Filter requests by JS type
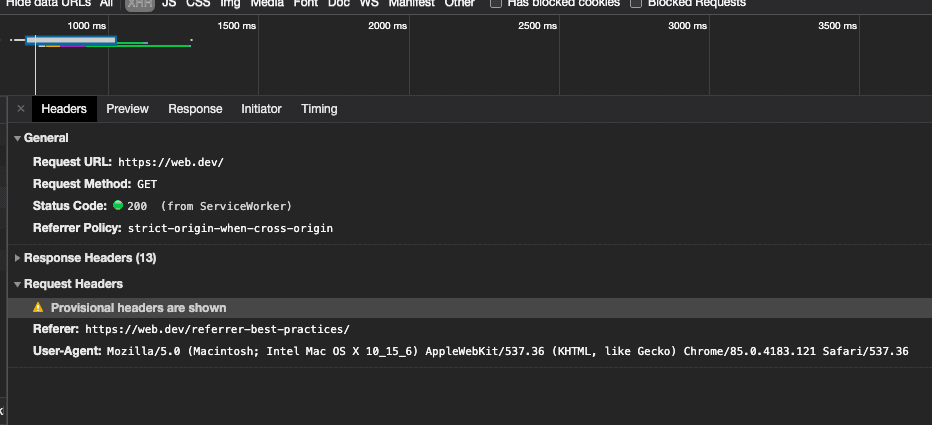 tap(169, 4)
